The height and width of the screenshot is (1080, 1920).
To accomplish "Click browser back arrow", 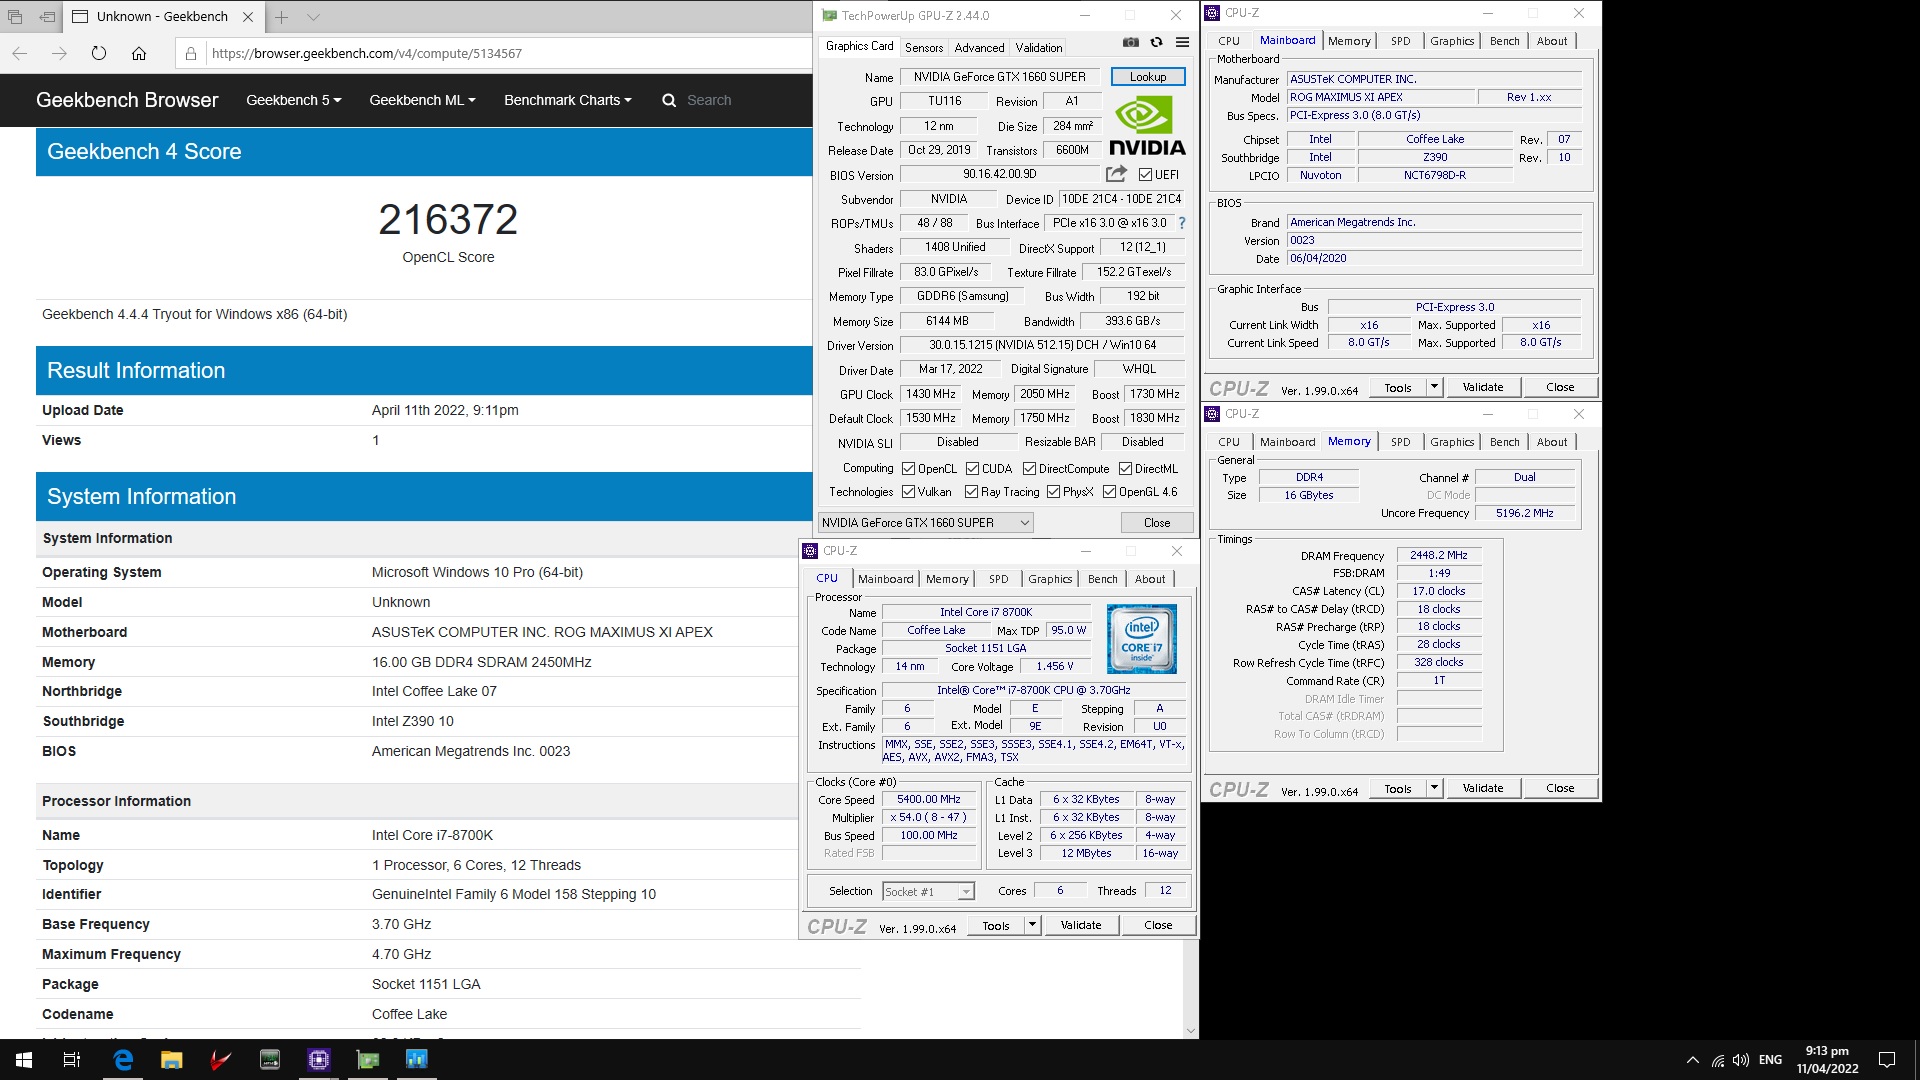I will [20, 53].
